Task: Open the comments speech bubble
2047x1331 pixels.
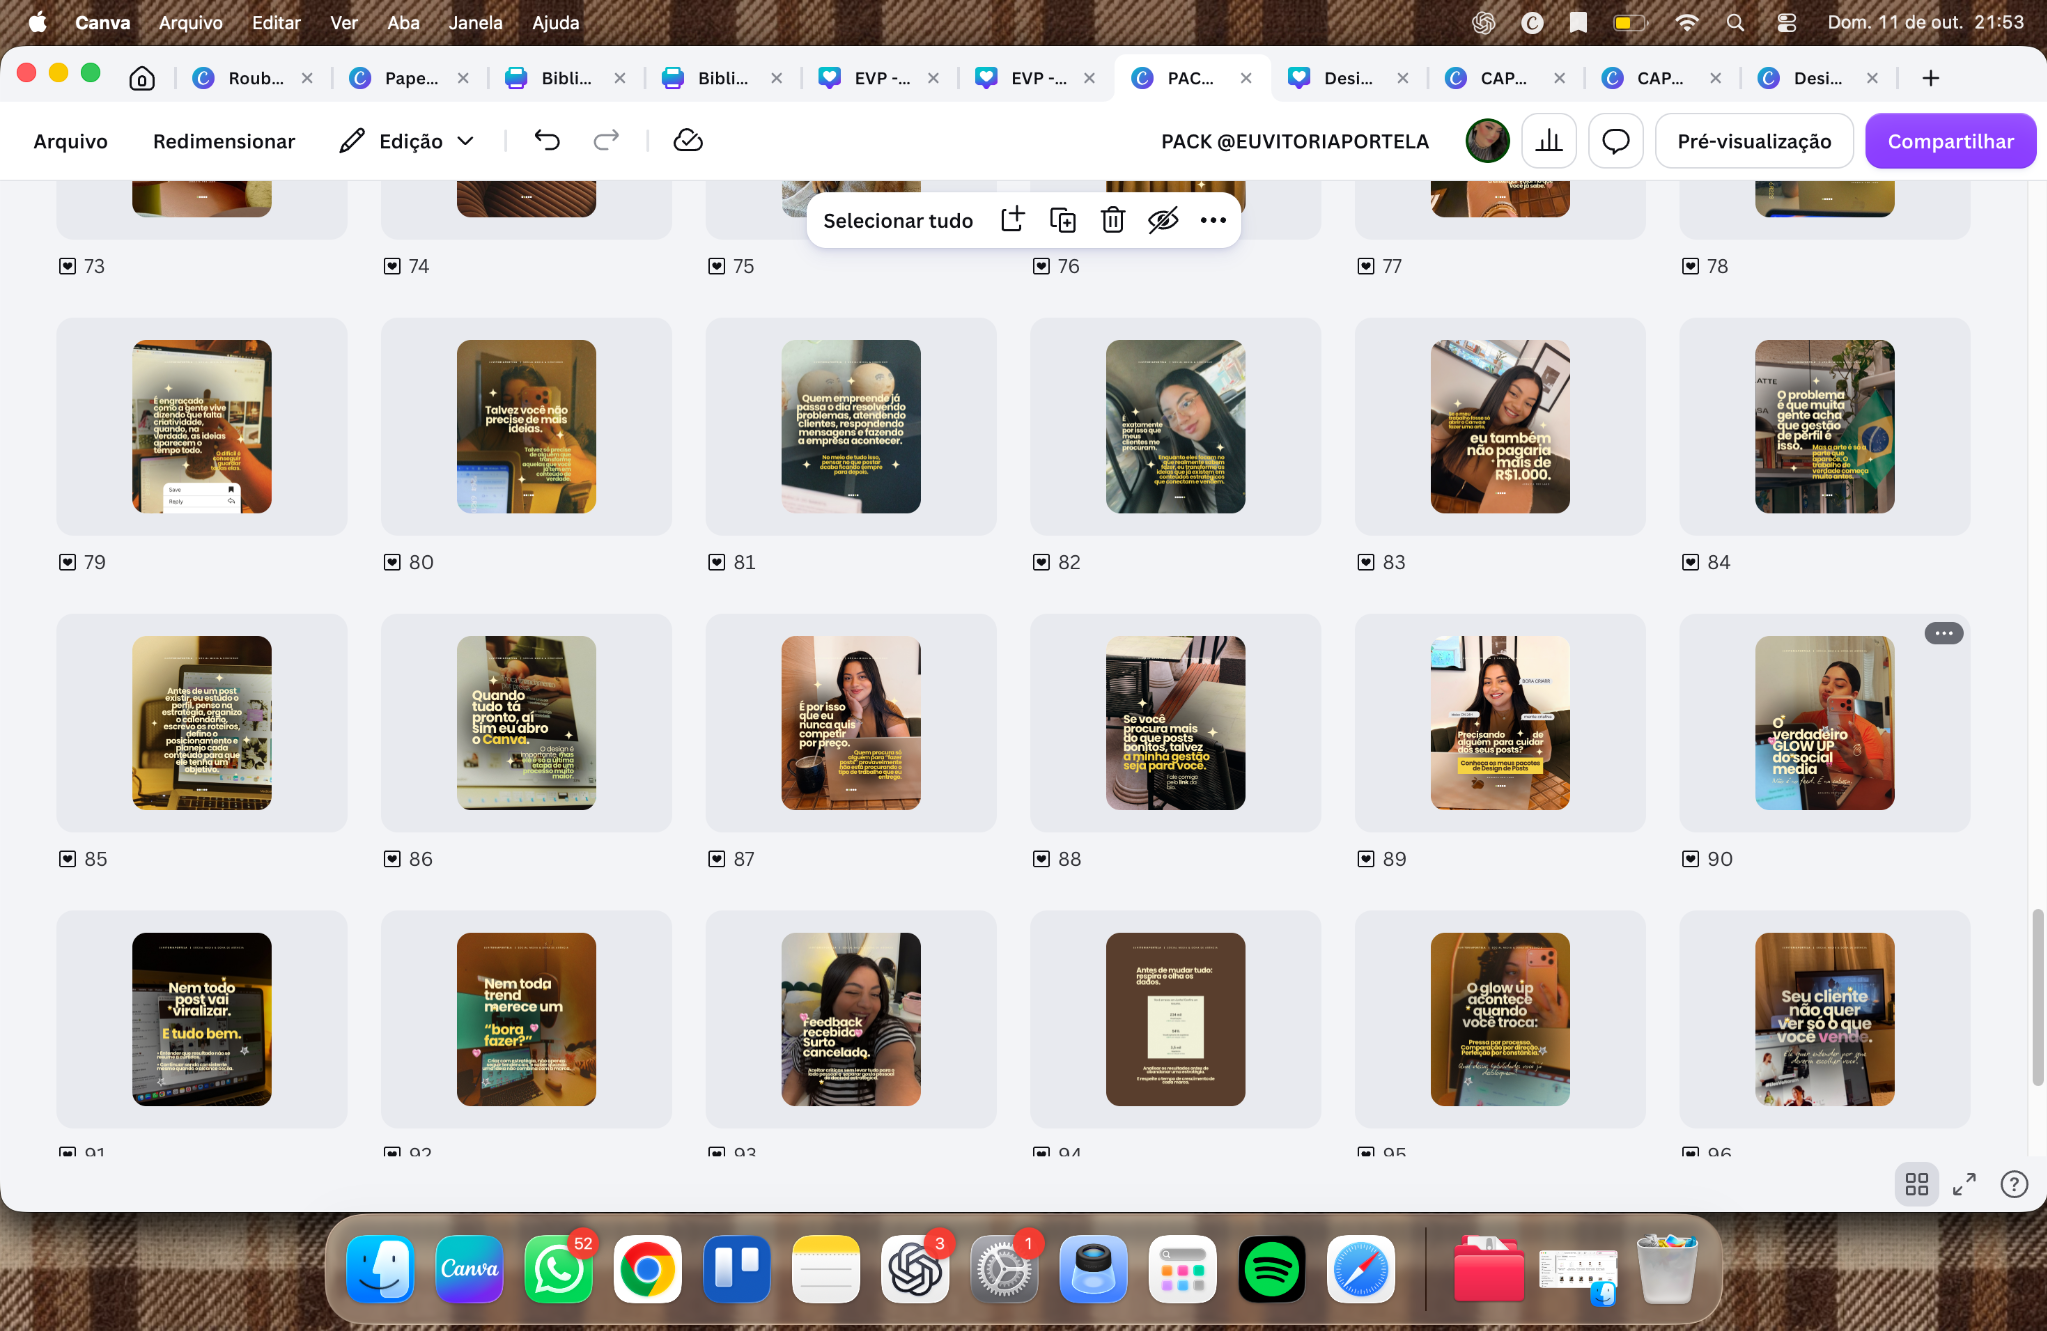Action: pos(1616,141)
